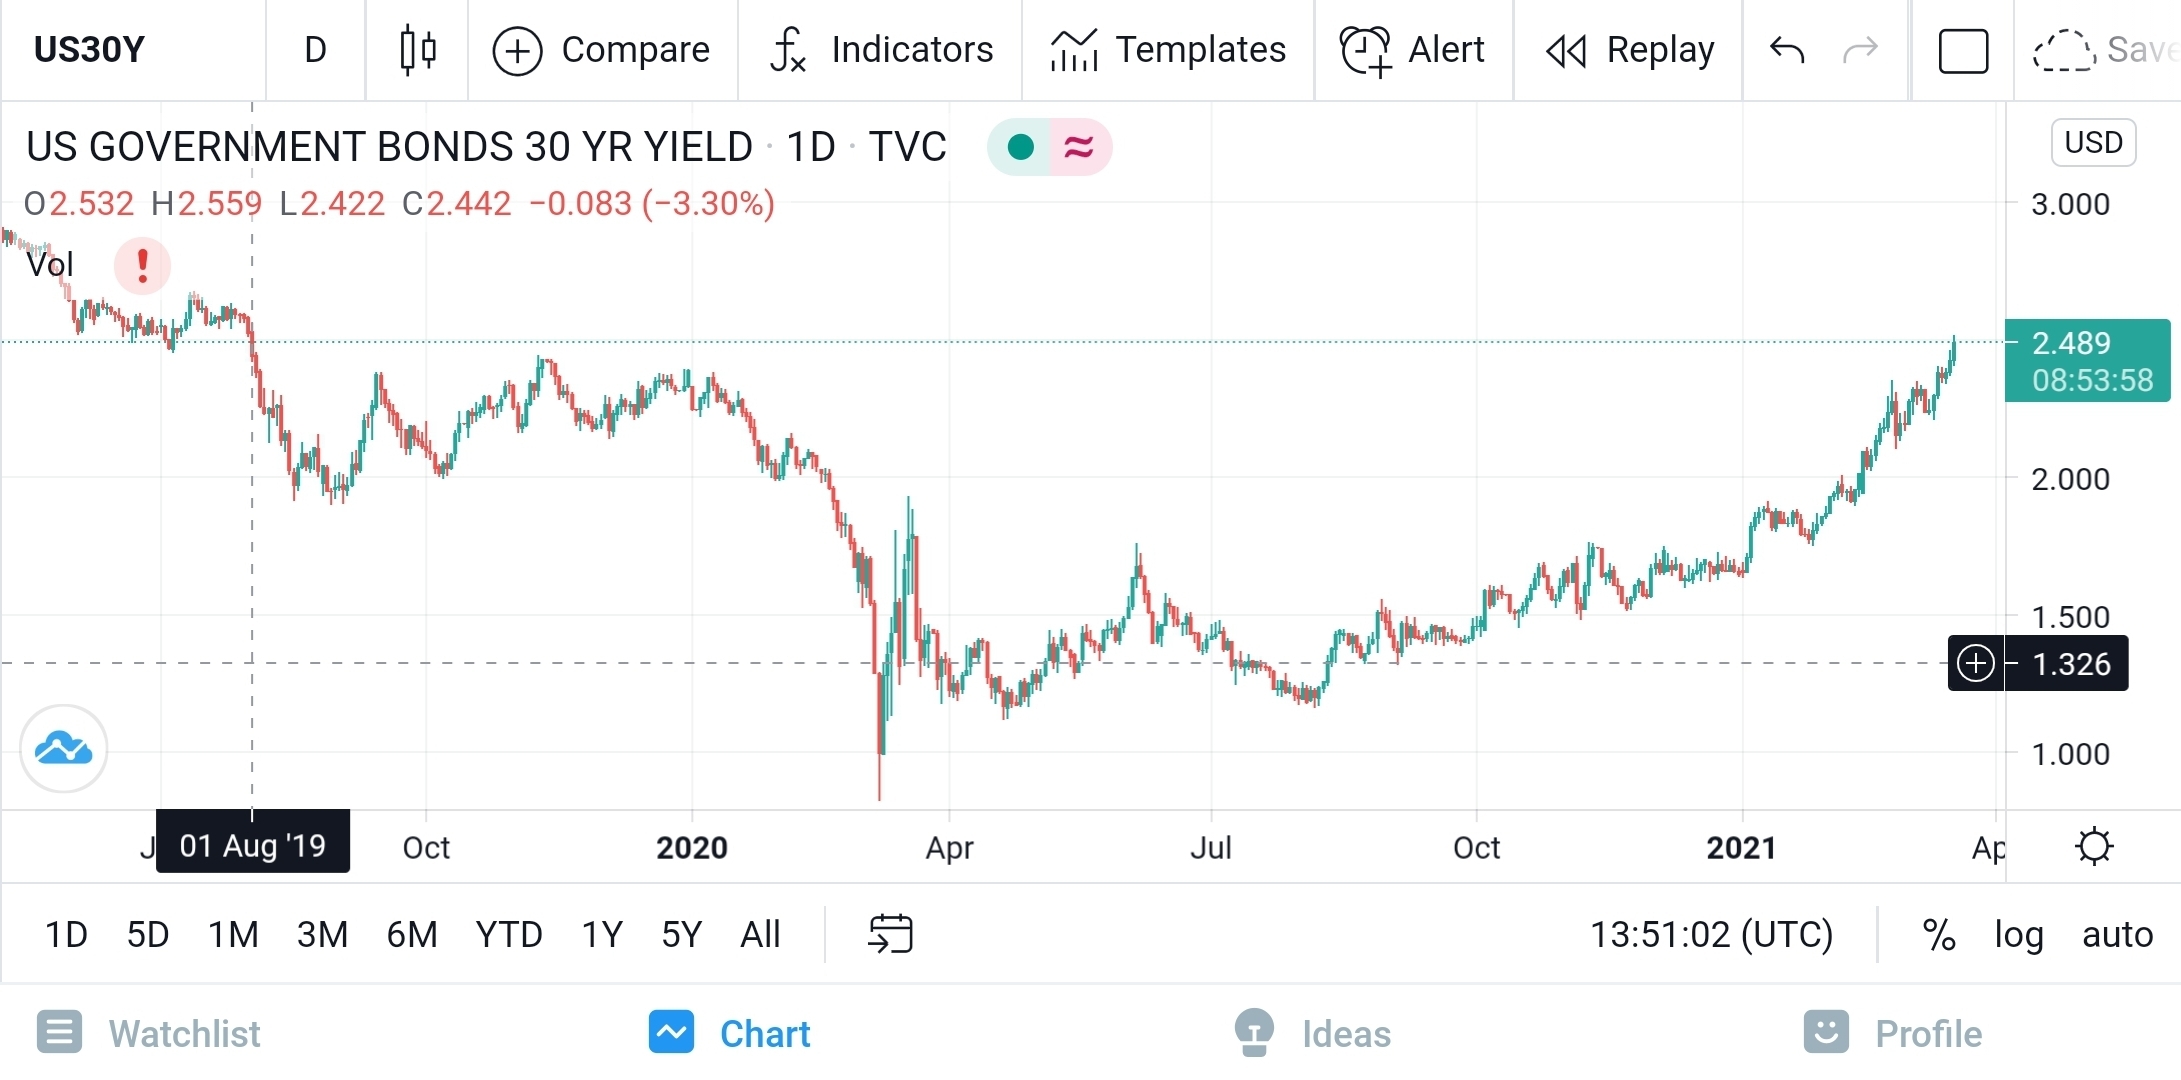Screen dimensions: 2181x1080
Task: Click the Compare symbol plus icon
Action: 517,50
